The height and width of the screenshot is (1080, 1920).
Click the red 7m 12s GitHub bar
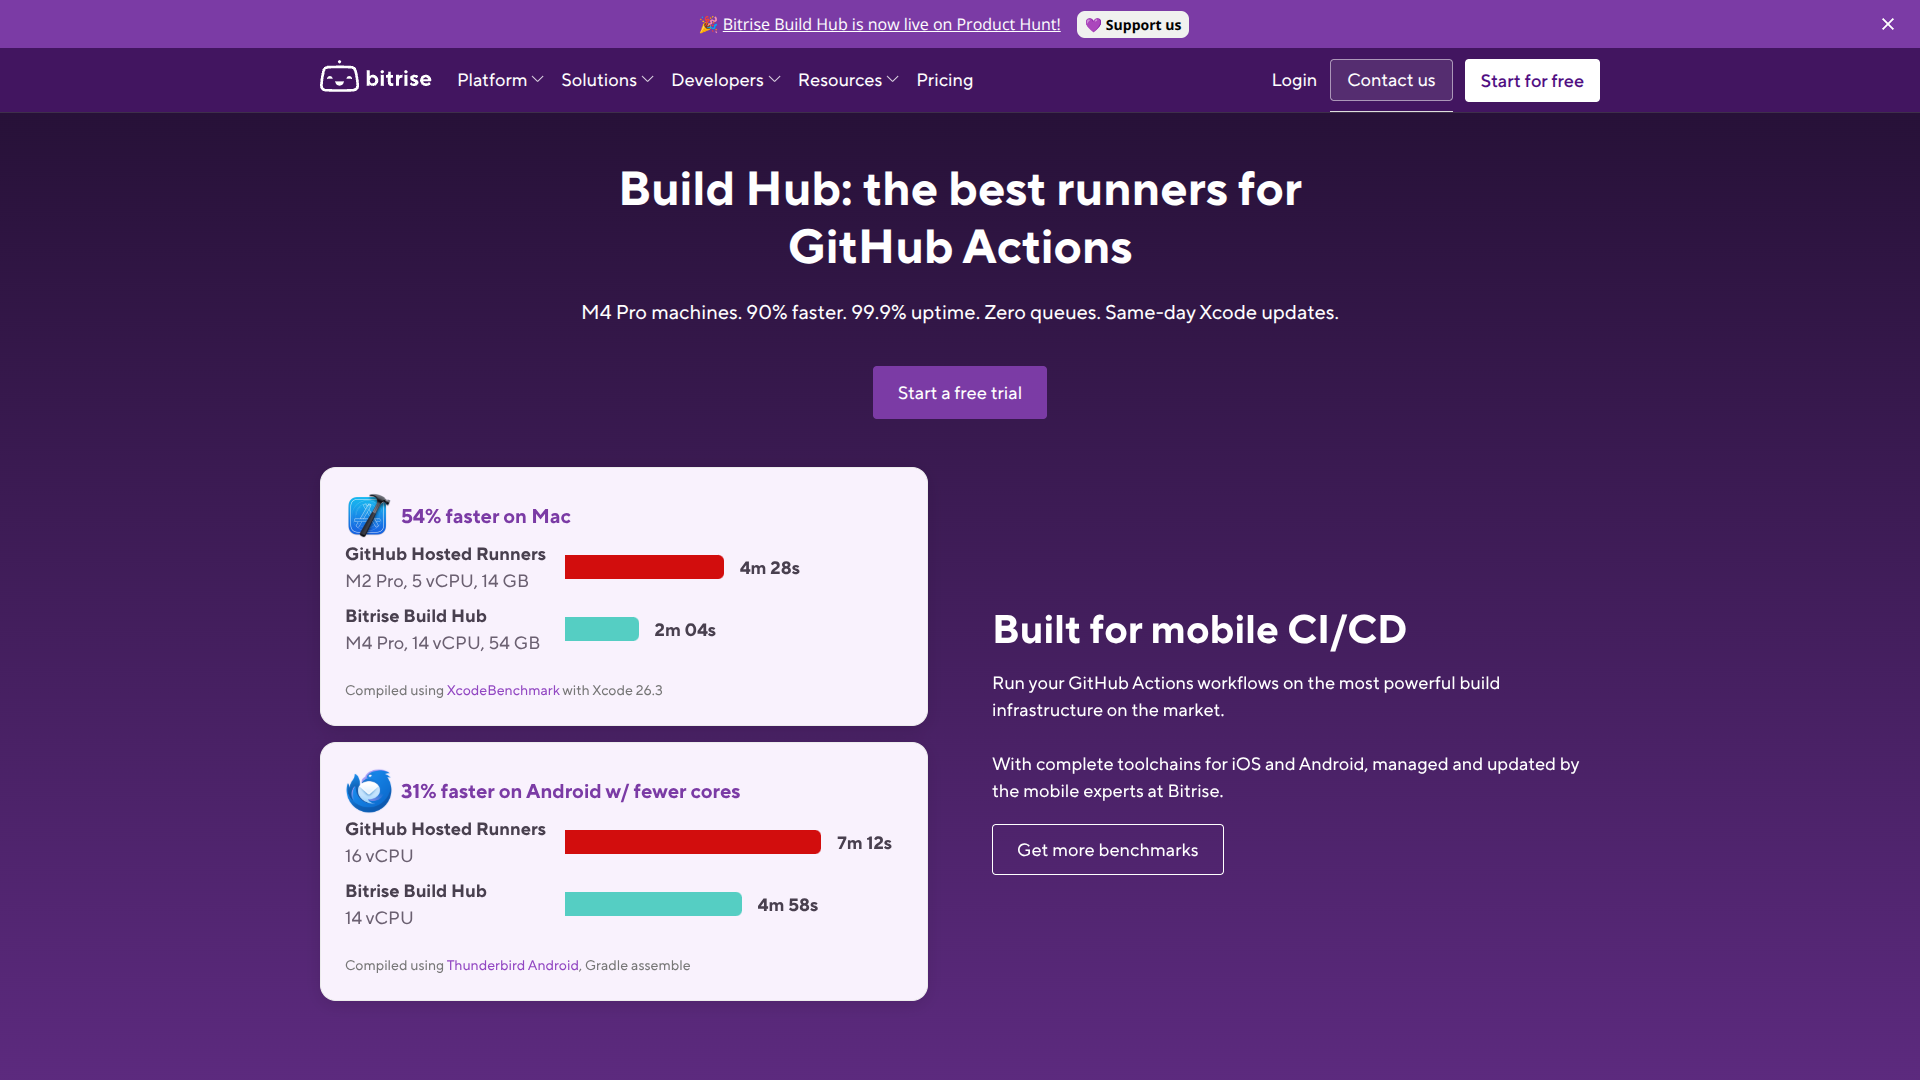pos(693,842)
